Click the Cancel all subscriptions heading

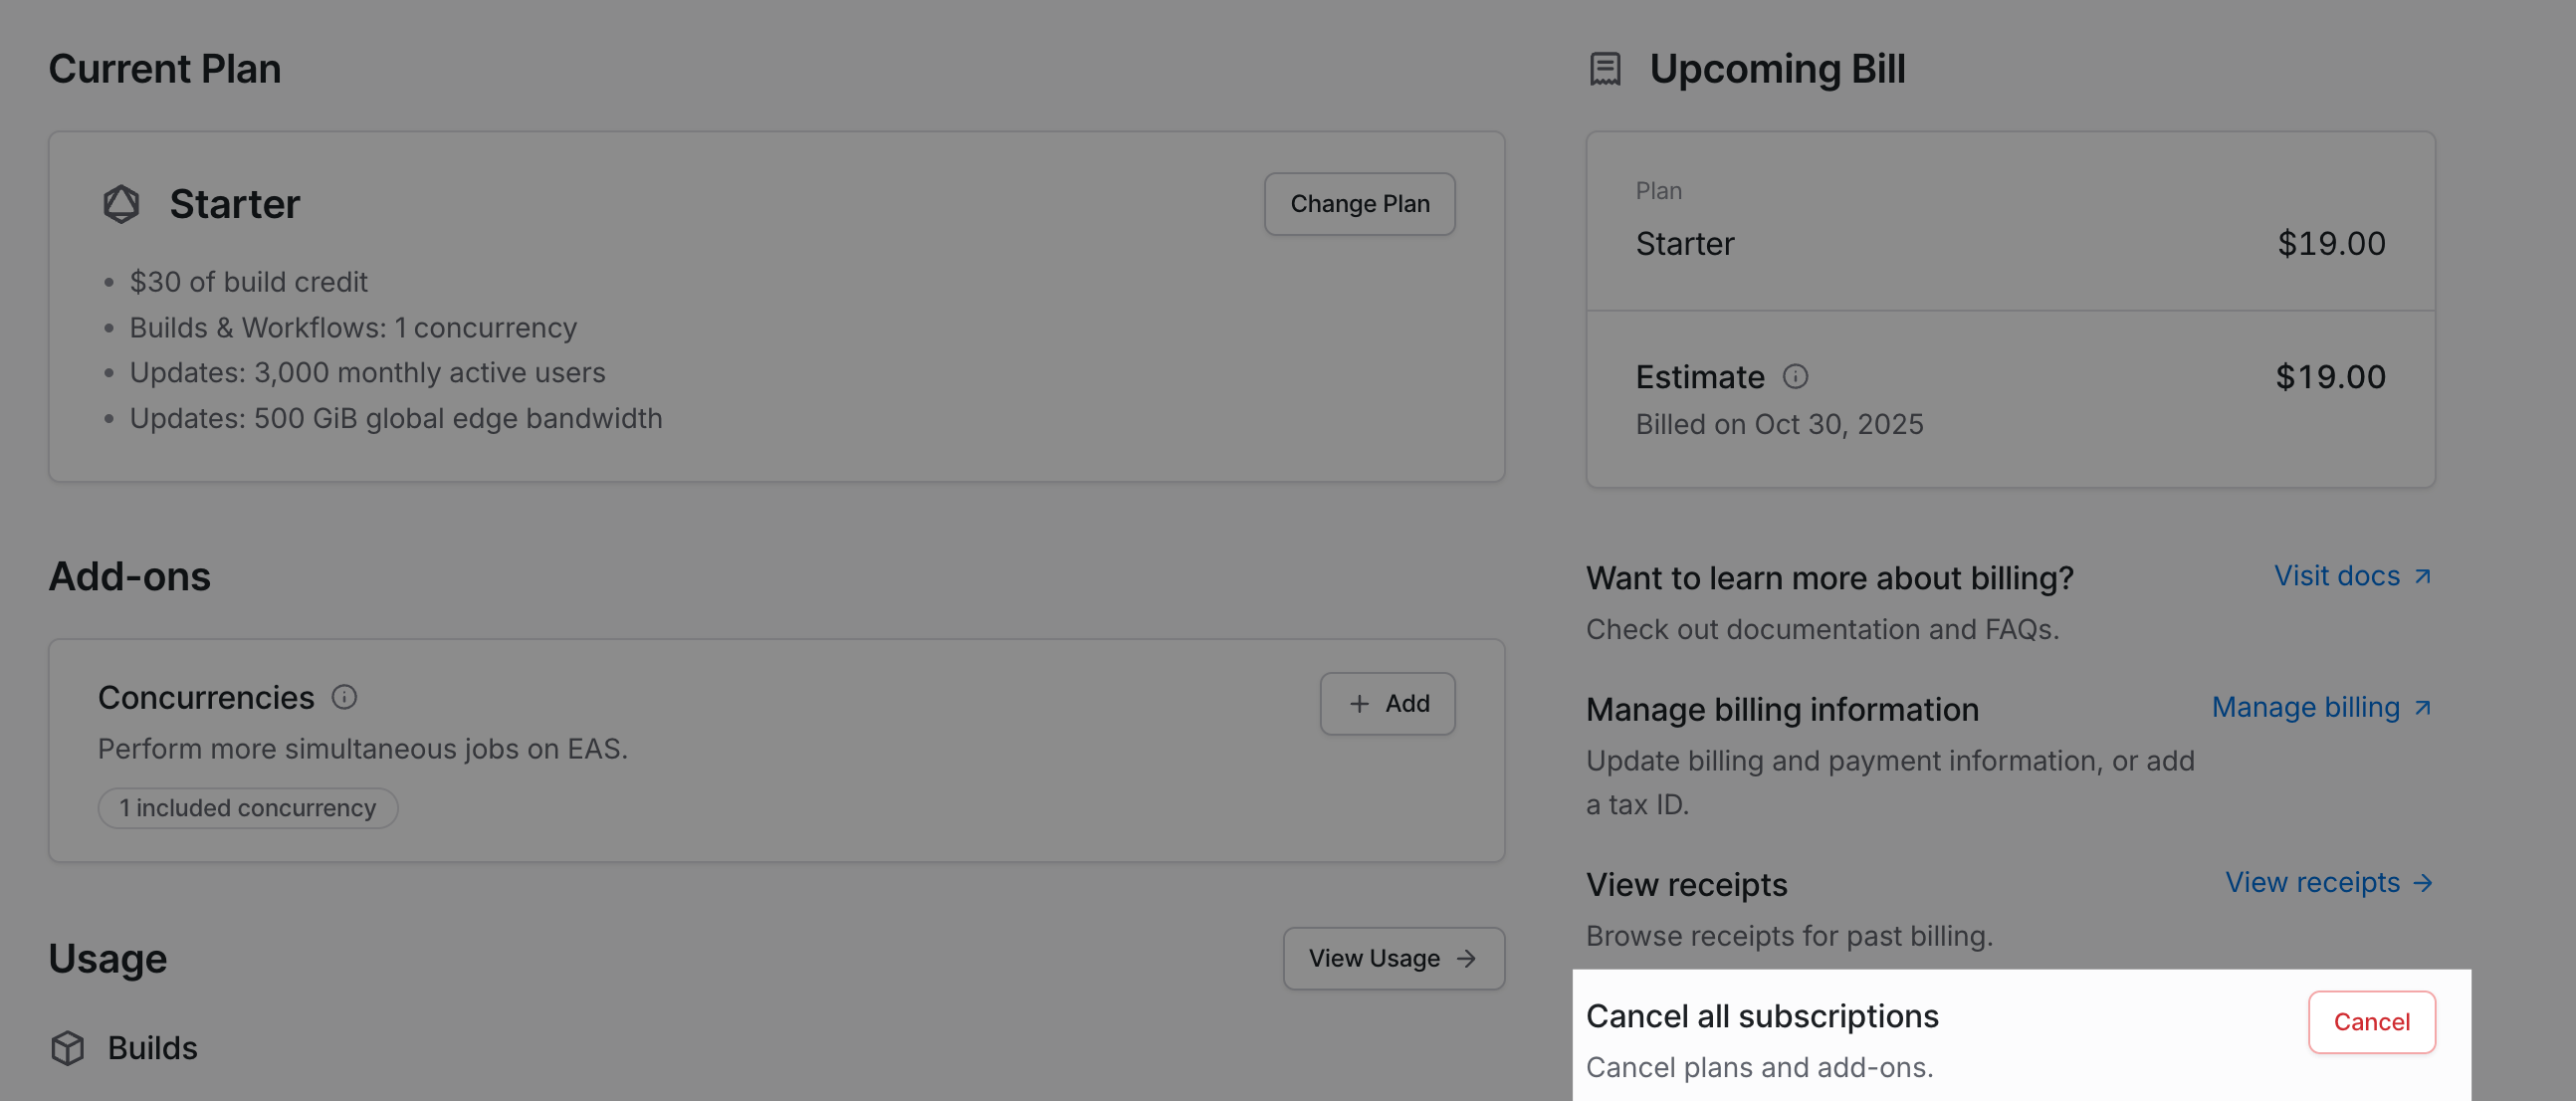pyautogui.click(x=1762, y=1015)
